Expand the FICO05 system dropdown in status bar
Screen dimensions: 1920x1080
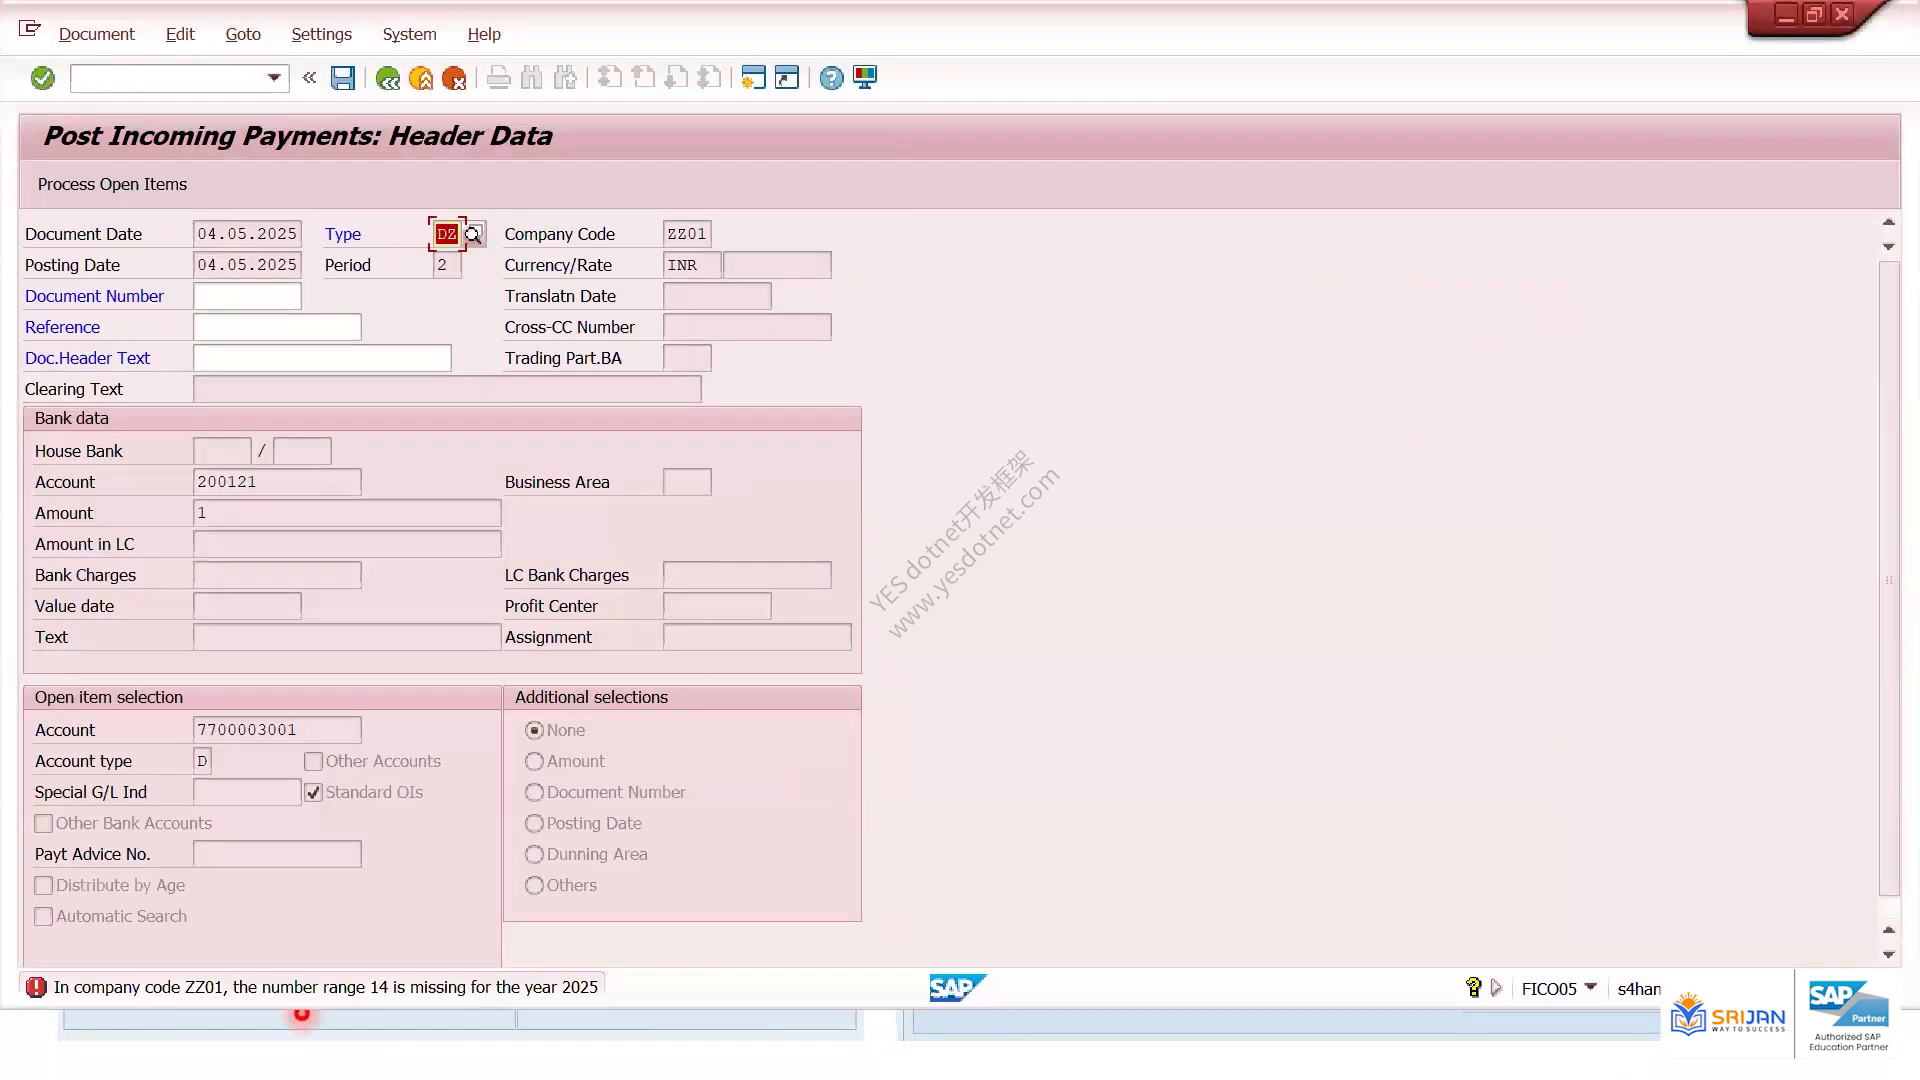click(1591, 987)
